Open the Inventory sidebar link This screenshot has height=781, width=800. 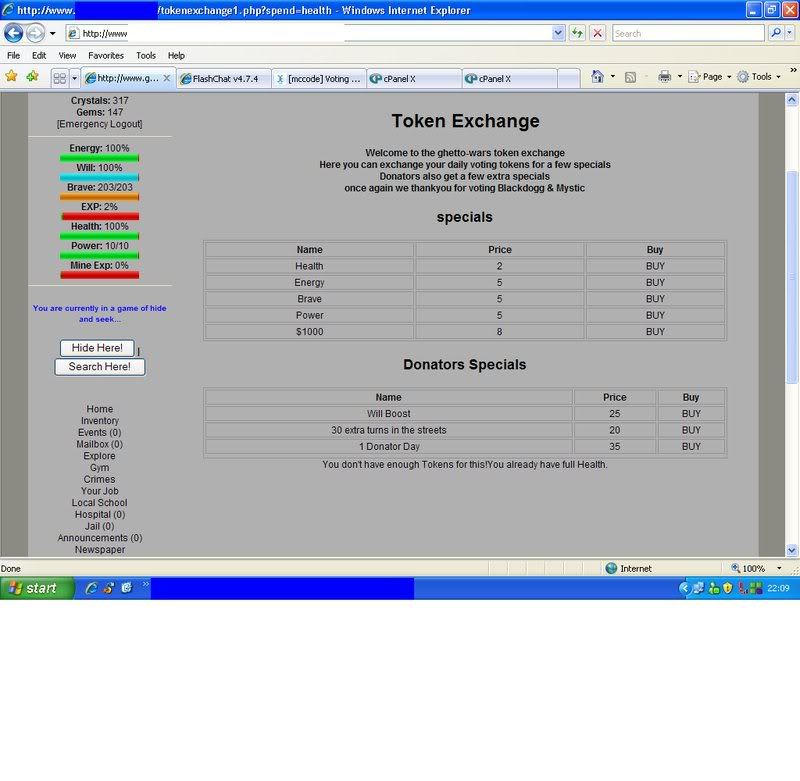pyautogui.click(x=99, y=421)
